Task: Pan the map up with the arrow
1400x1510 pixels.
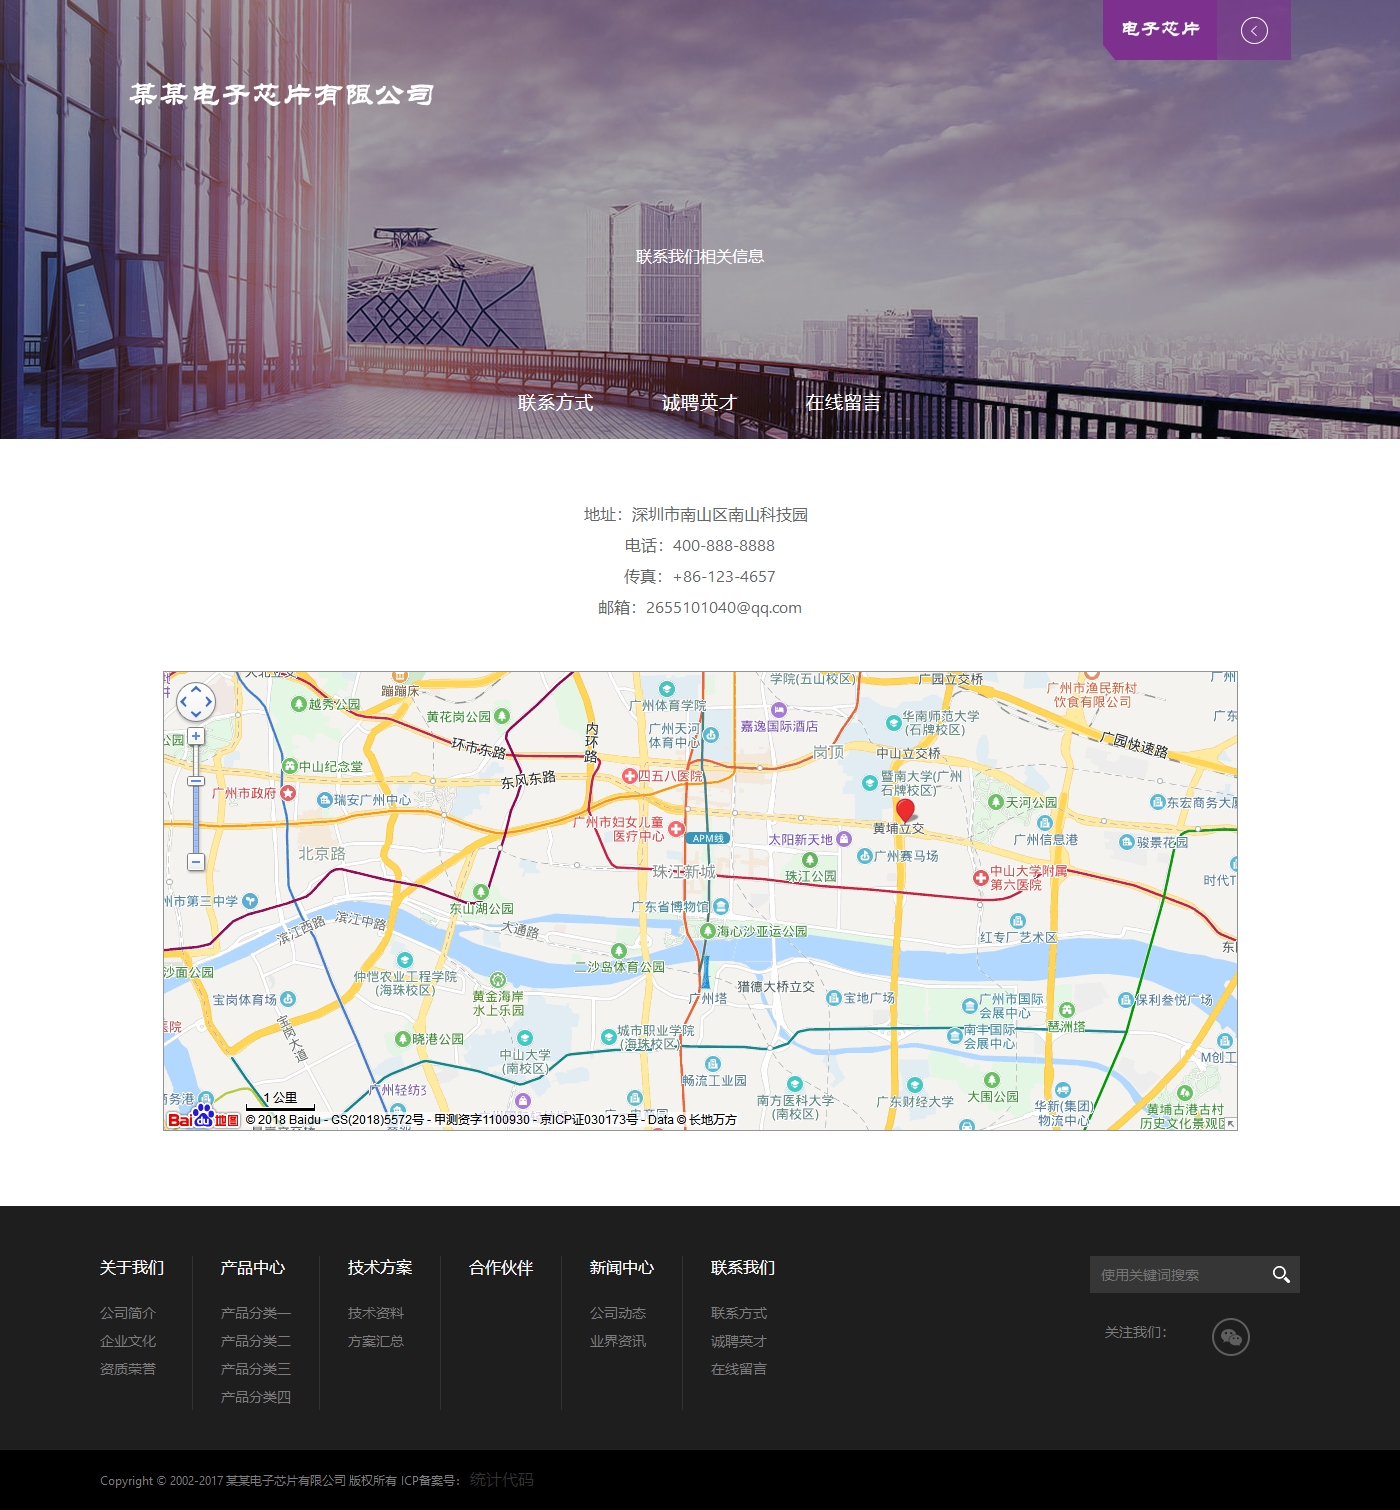Action: click(196, 689)
